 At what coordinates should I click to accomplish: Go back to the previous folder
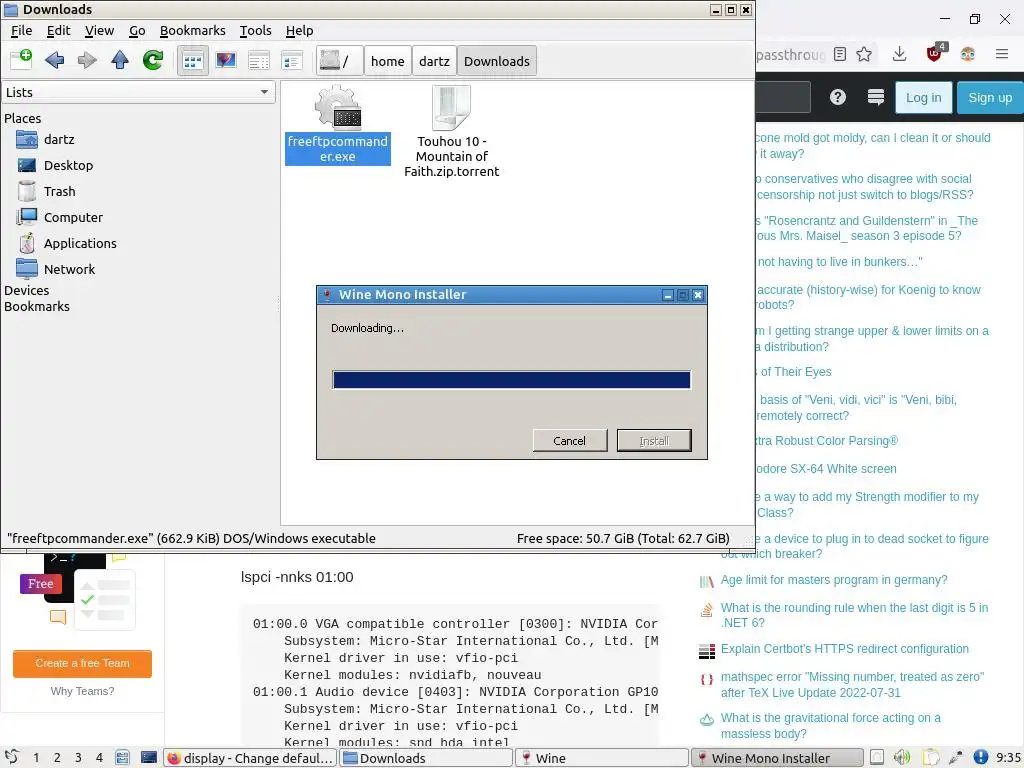click(54, 61)
